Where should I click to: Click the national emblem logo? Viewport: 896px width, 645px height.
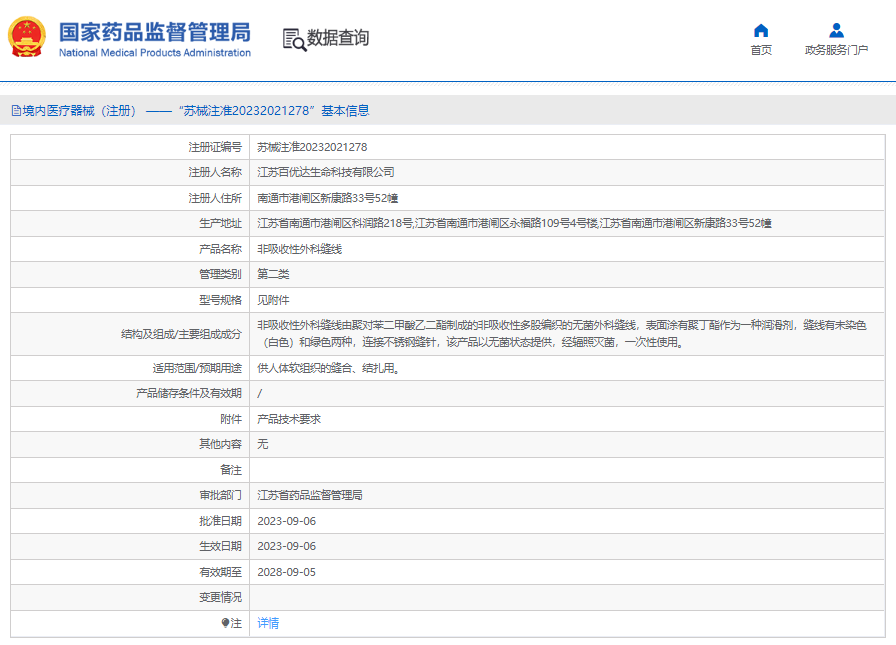pos(27,37)
